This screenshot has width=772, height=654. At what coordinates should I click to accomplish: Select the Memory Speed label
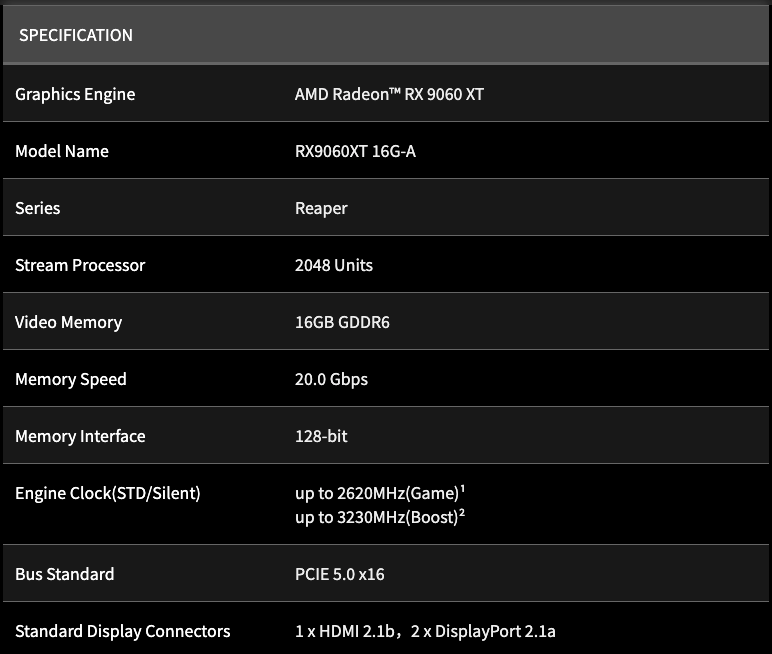(x=70, y=380)
